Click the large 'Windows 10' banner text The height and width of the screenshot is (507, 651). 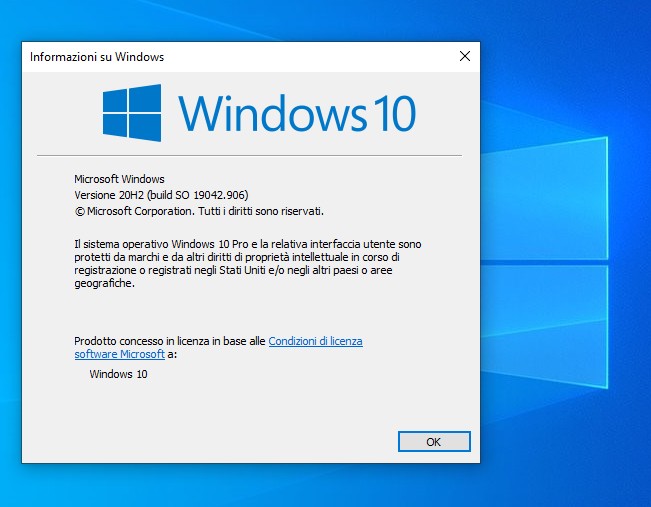(297, 113)
